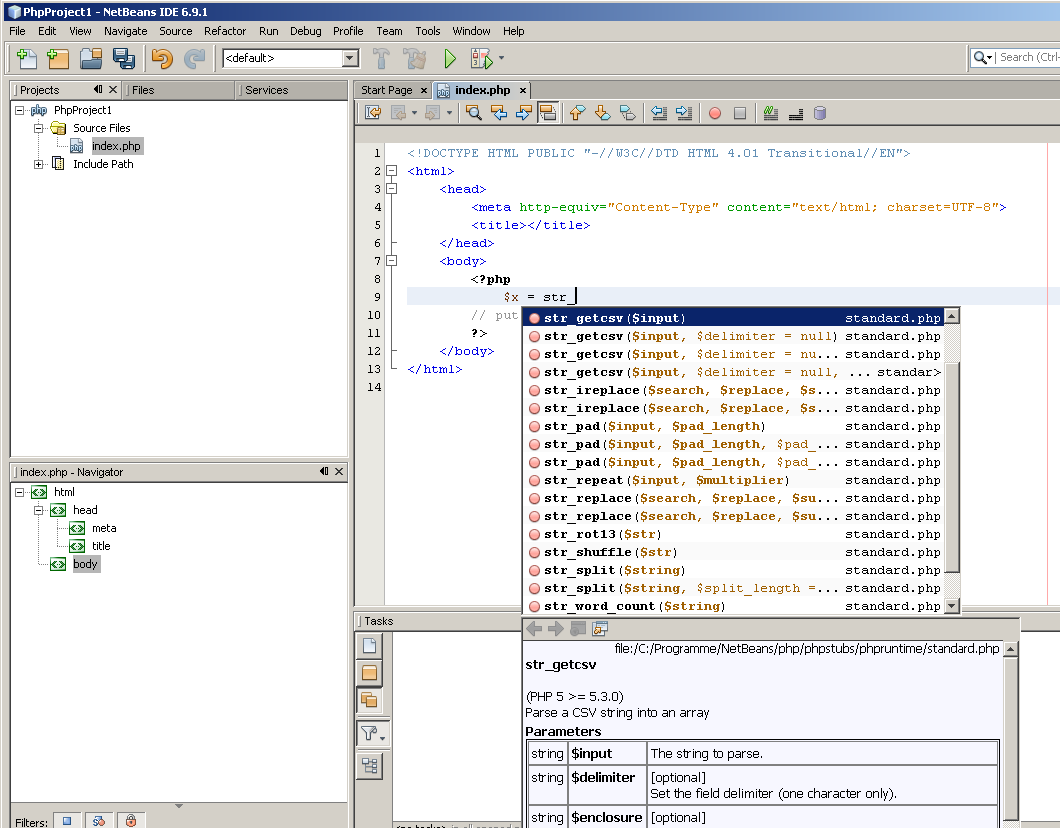Click the Search quick search field

pyautogui.click(x=1029, y=58)
